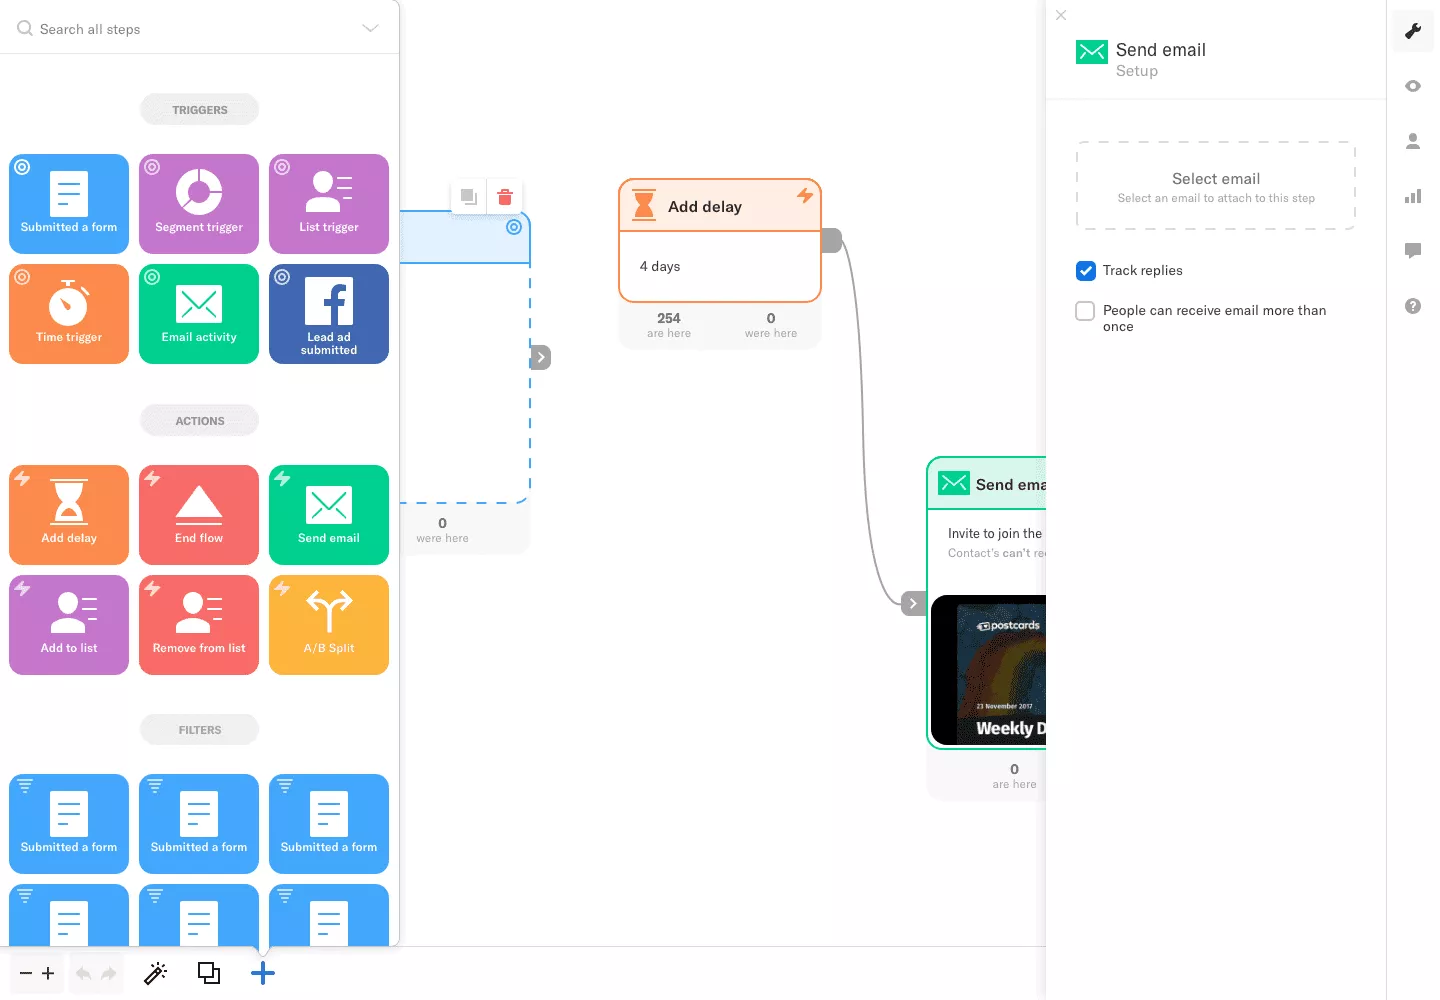Image resolution: width=1440 pixels, height=1000 pixels.
Task: Click the TRIGGERS section label
Action: point(200,110)
